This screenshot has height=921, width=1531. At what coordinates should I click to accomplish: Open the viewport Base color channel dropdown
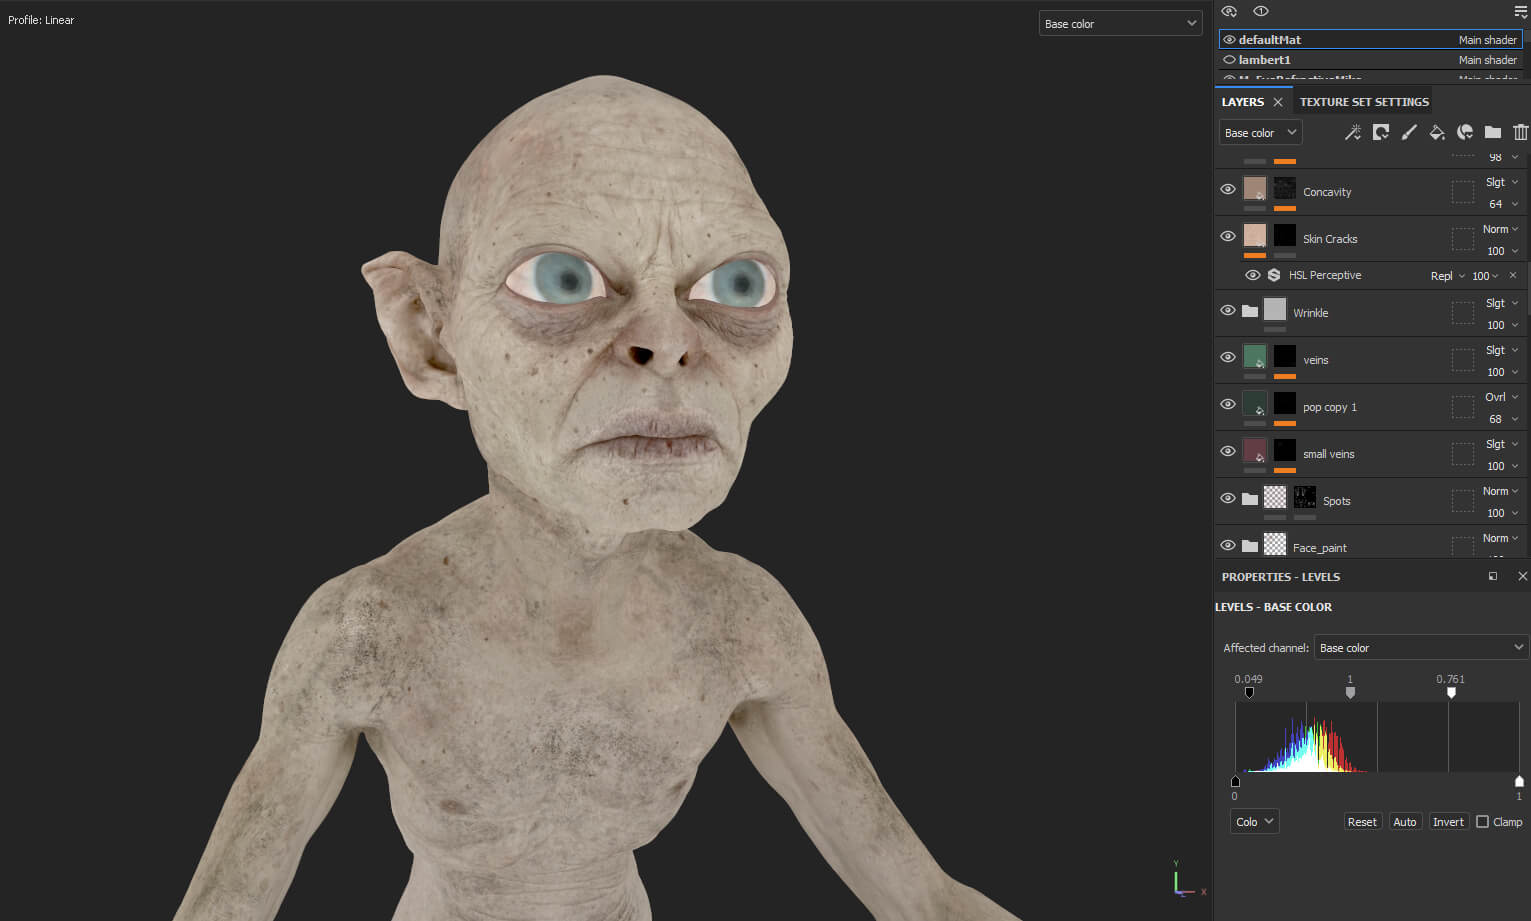(1120, 24)
